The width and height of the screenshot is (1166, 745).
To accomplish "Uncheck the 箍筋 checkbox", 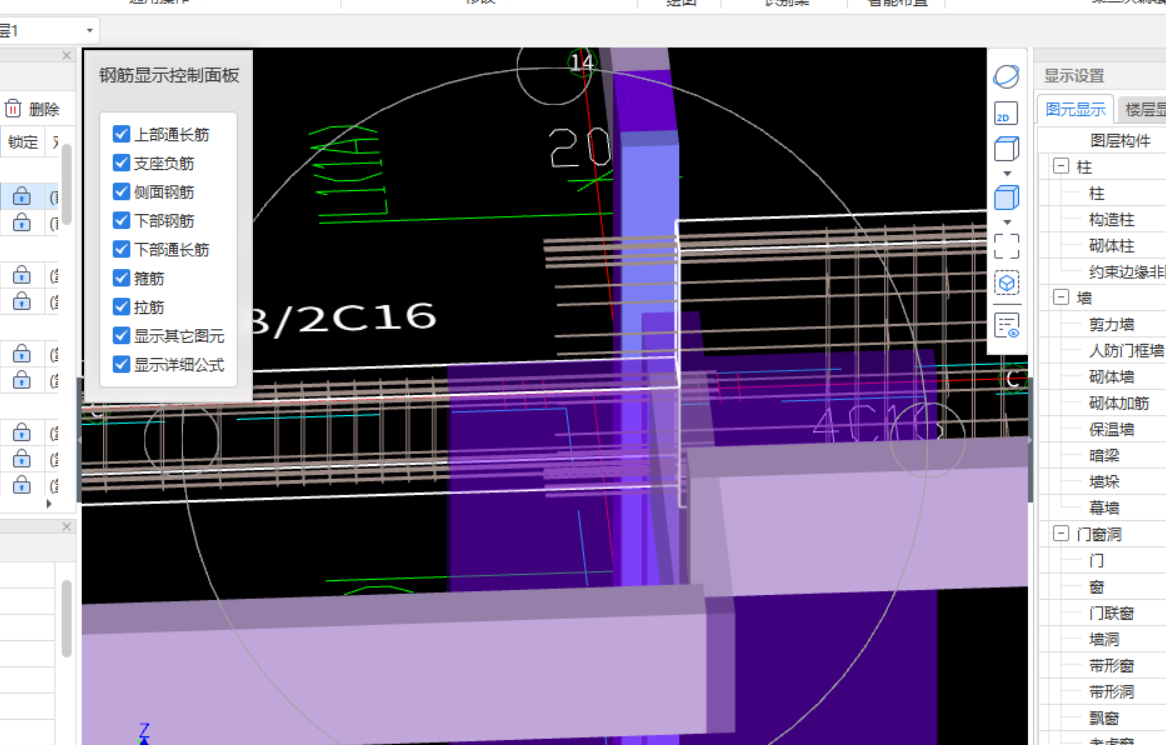I will [121, 278].
